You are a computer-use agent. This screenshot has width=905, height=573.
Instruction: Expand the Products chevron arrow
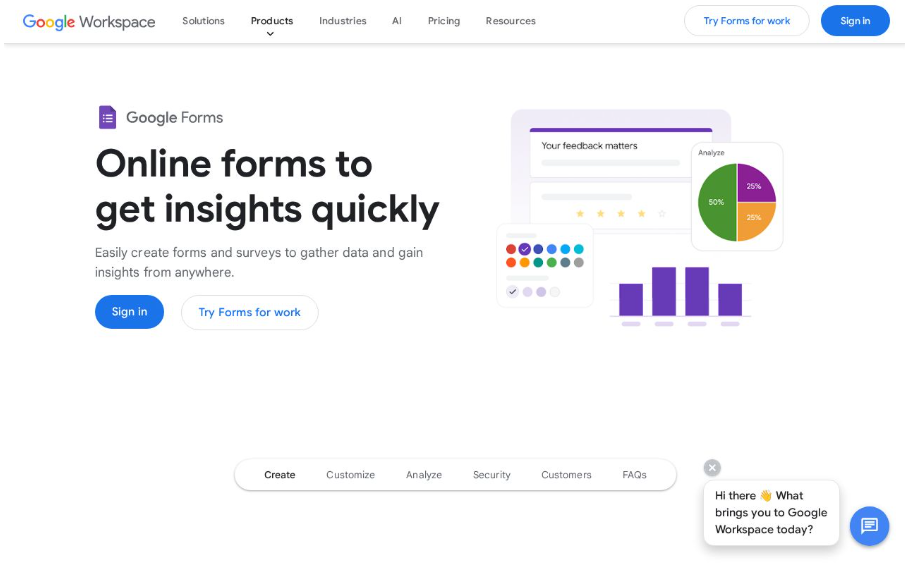pyautogui.click(x=270, y=34)
